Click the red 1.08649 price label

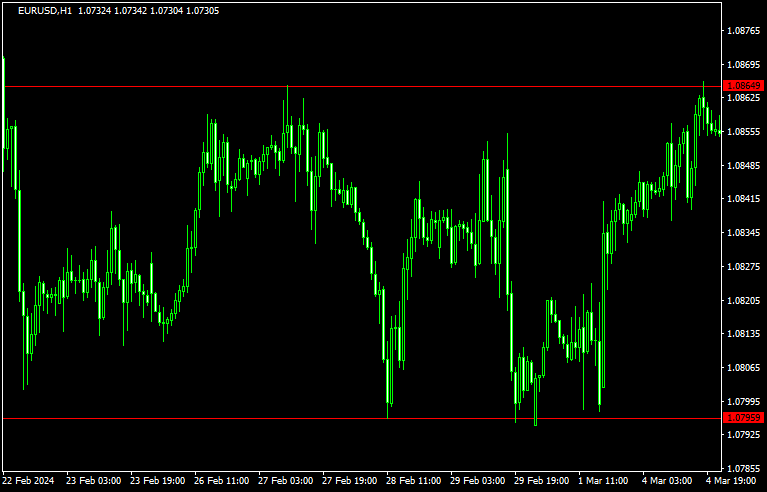click(x=745, y=86)
